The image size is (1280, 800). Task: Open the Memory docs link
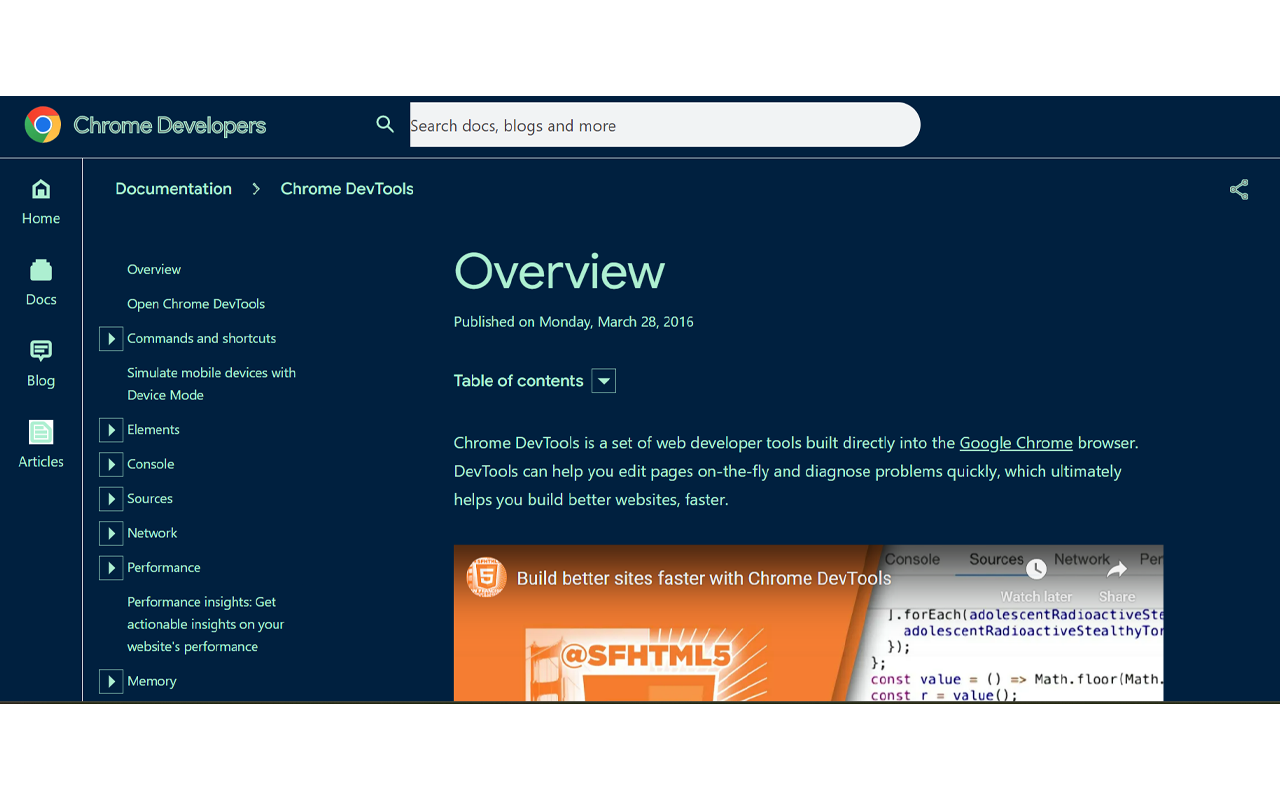coord(152,681)
